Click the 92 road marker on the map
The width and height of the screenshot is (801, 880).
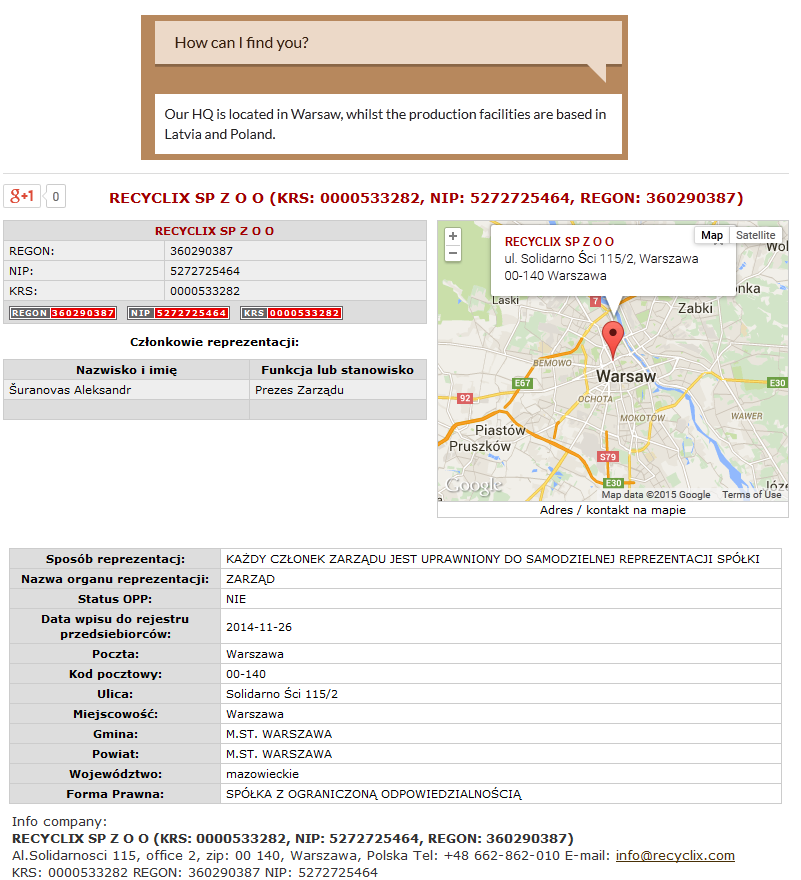pos(465,398)
